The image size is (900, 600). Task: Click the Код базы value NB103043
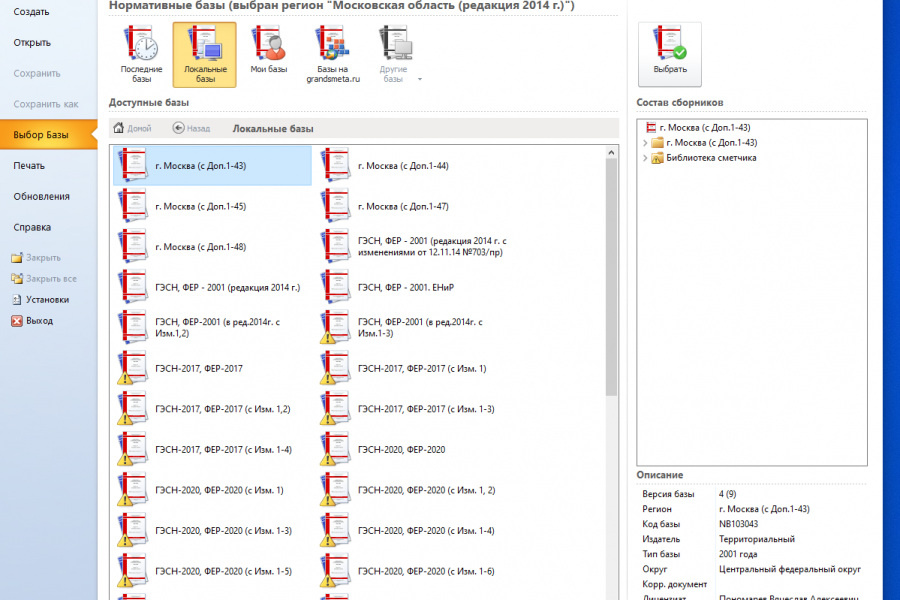738,524
